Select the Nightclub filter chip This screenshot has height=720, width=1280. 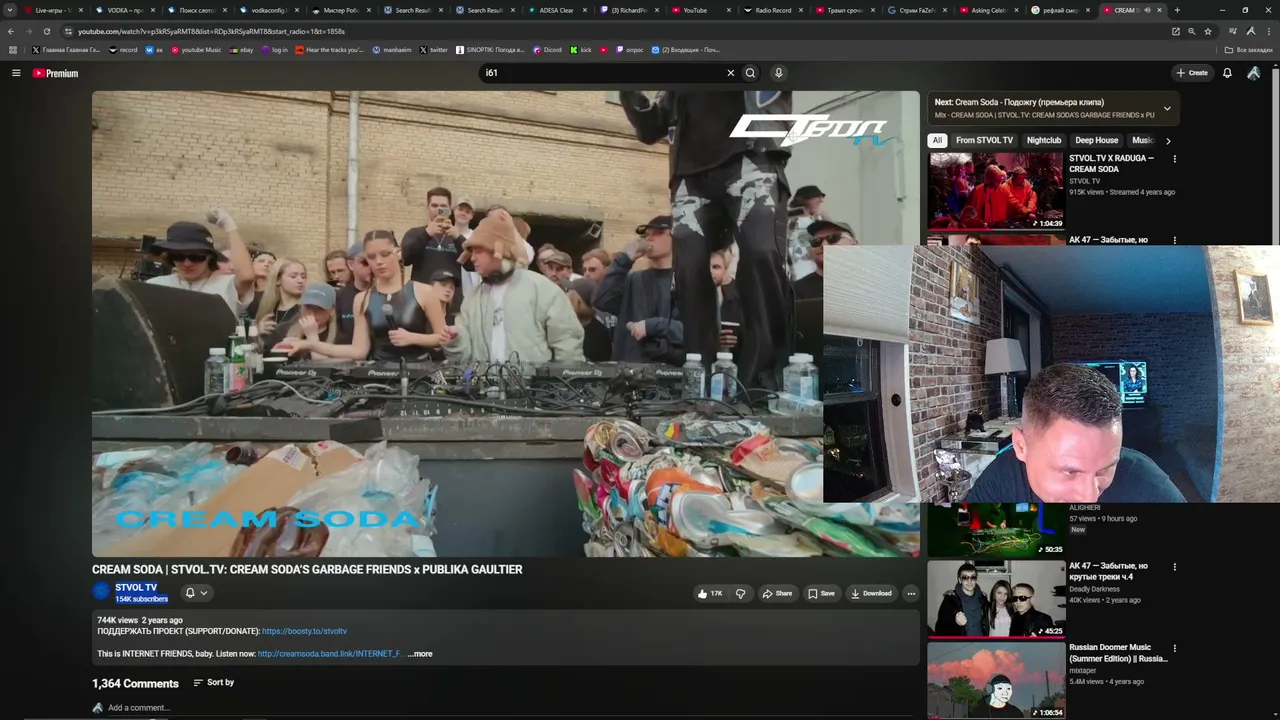point(1044,141)
